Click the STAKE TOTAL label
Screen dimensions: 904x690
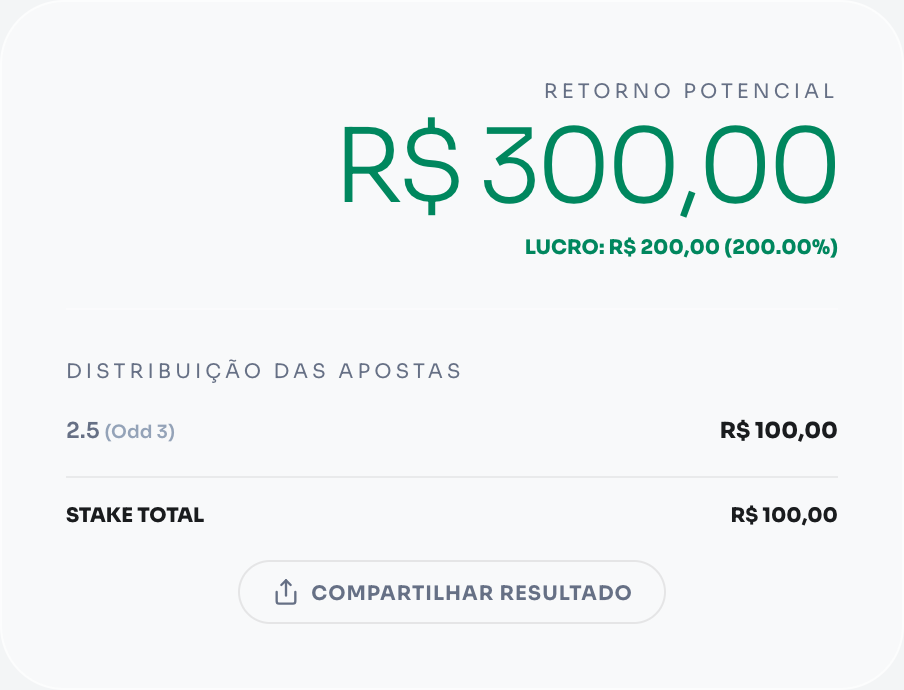coord(134,514)
